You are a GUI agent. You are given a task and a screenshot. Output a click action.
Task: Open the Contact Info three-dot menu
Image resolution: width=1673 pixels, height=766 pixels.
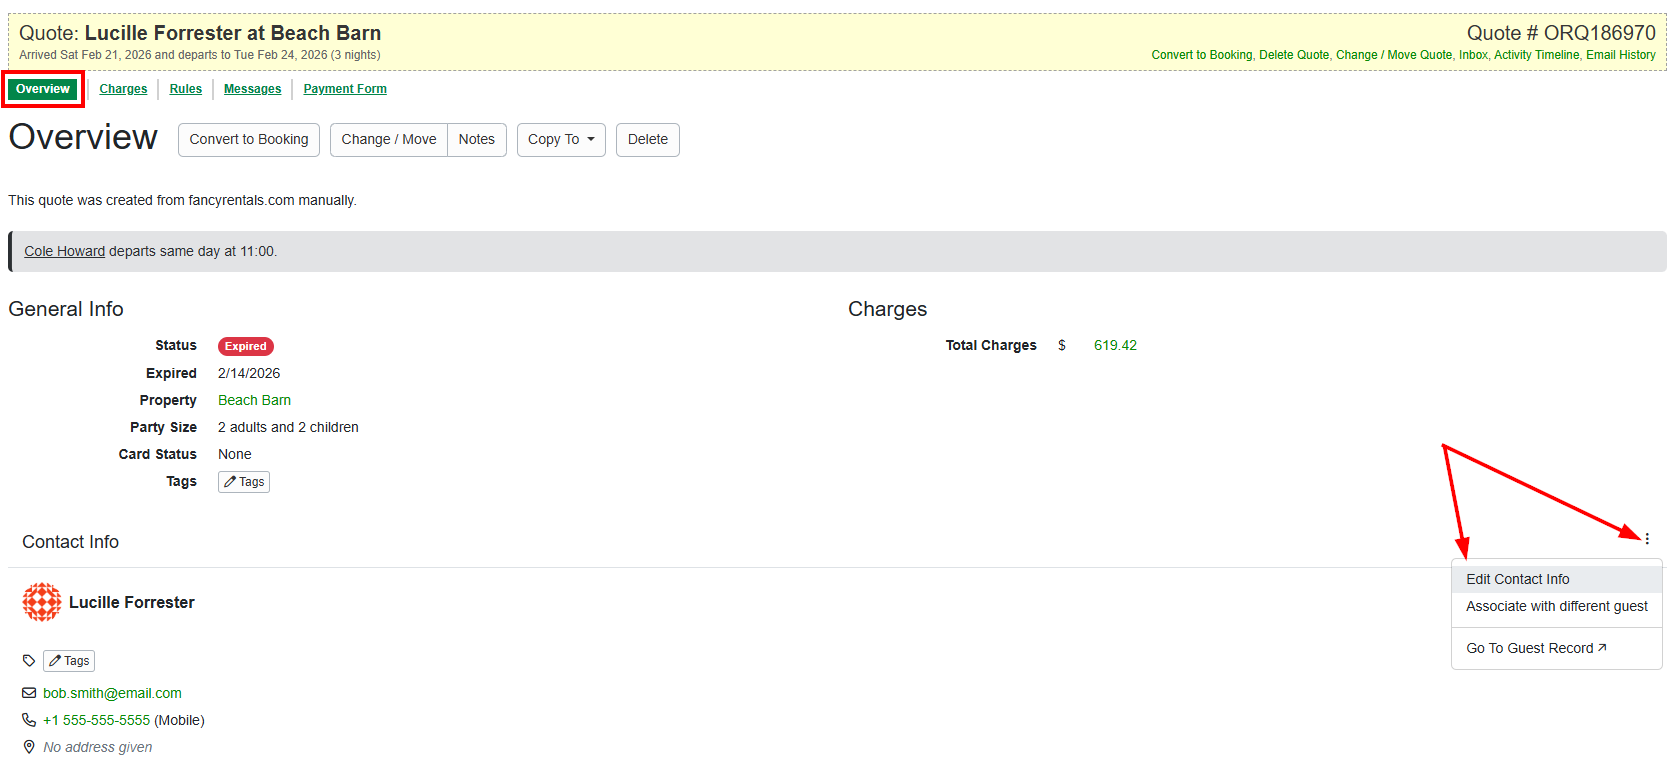1646,539
